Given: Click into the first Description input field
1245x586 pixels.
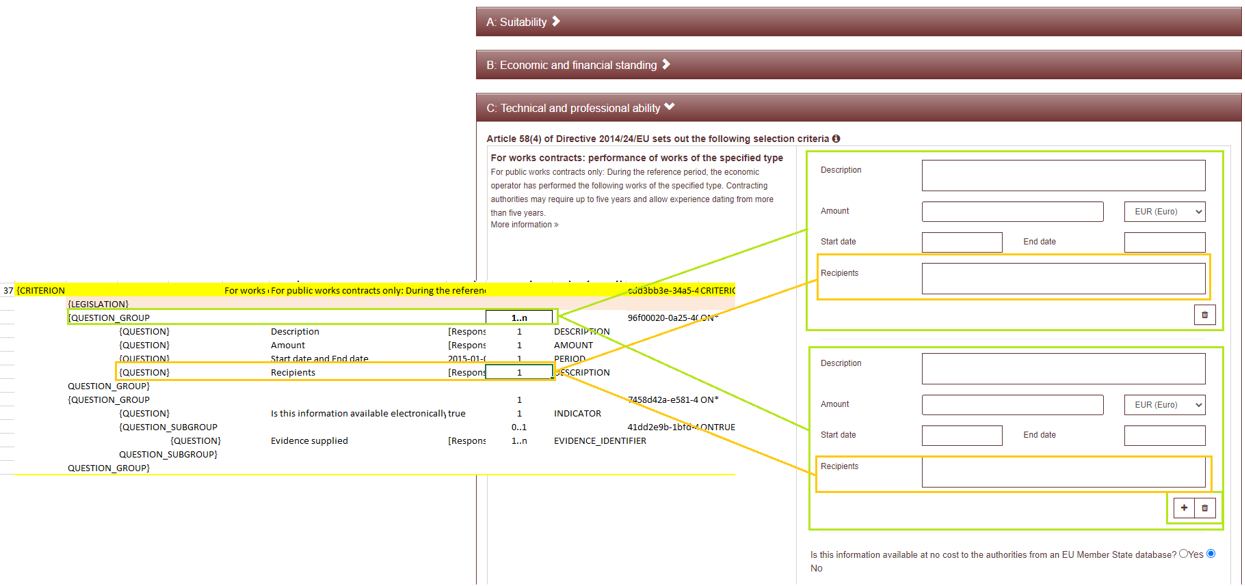Looking at the screenshot, I should click(x=1062, y=175).
